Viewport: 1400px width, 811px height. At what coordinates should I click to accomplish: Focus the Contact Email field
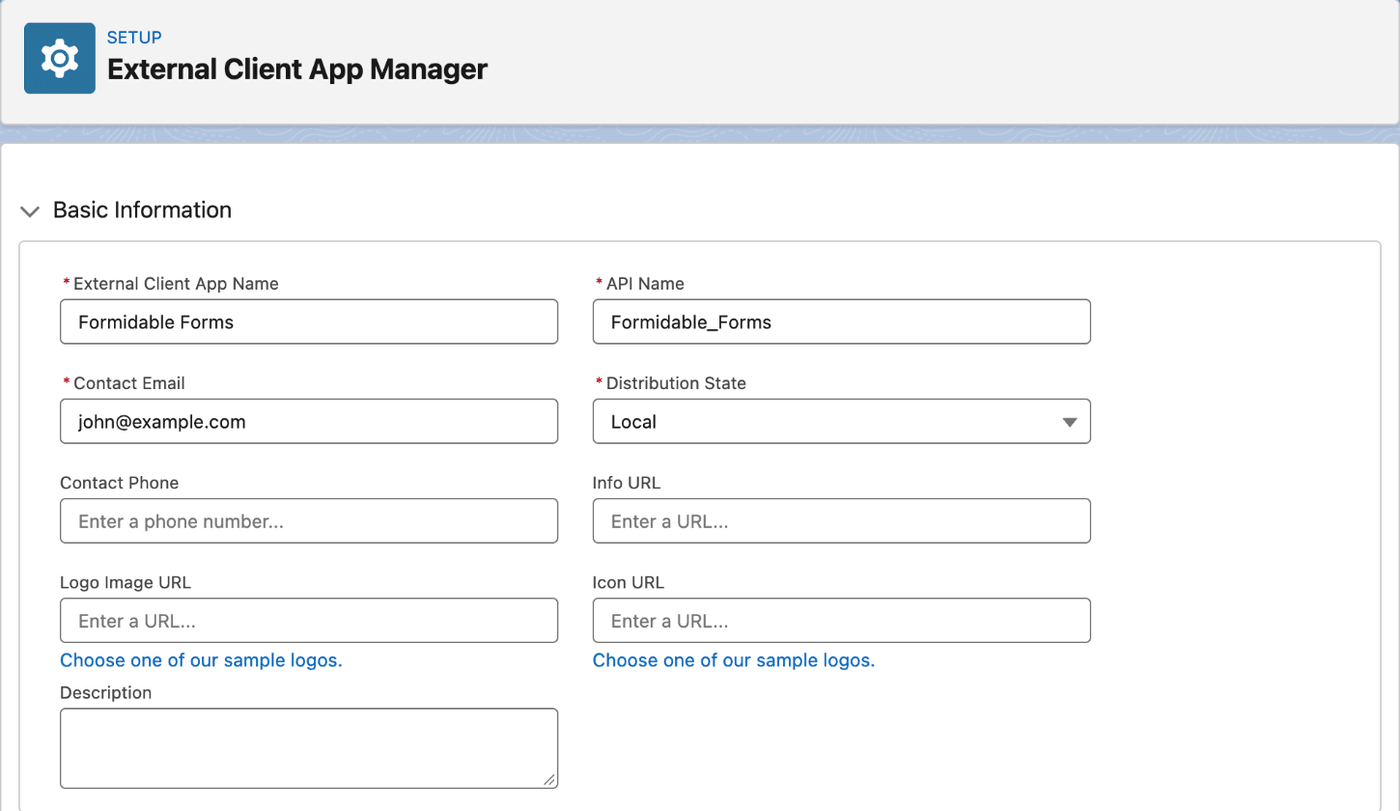click(309, 422)
